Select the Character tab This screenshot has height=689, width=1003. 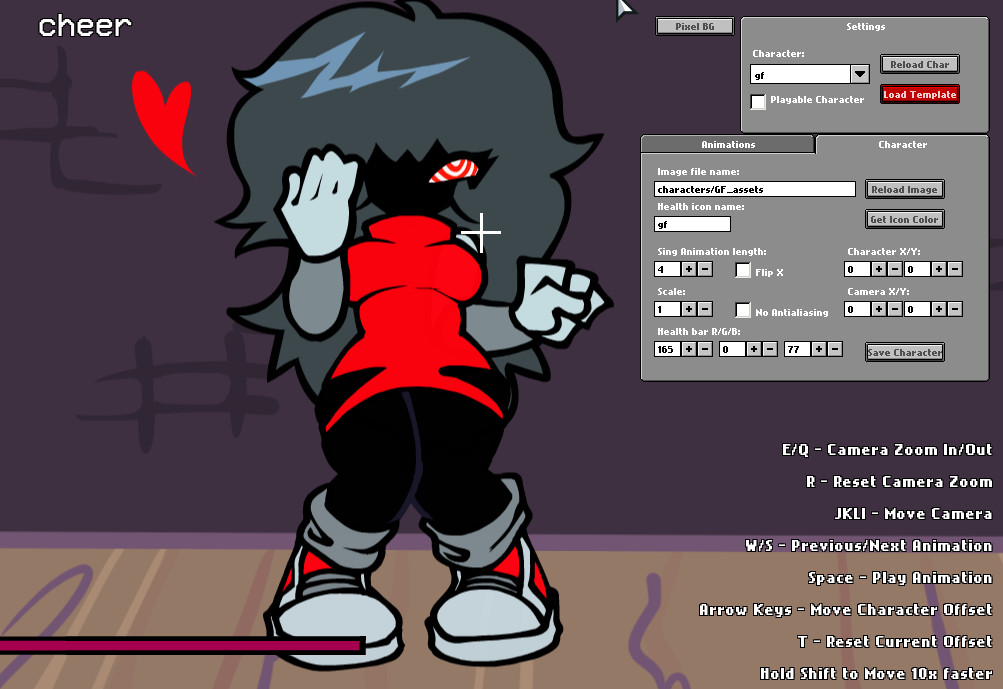[902, 145]
